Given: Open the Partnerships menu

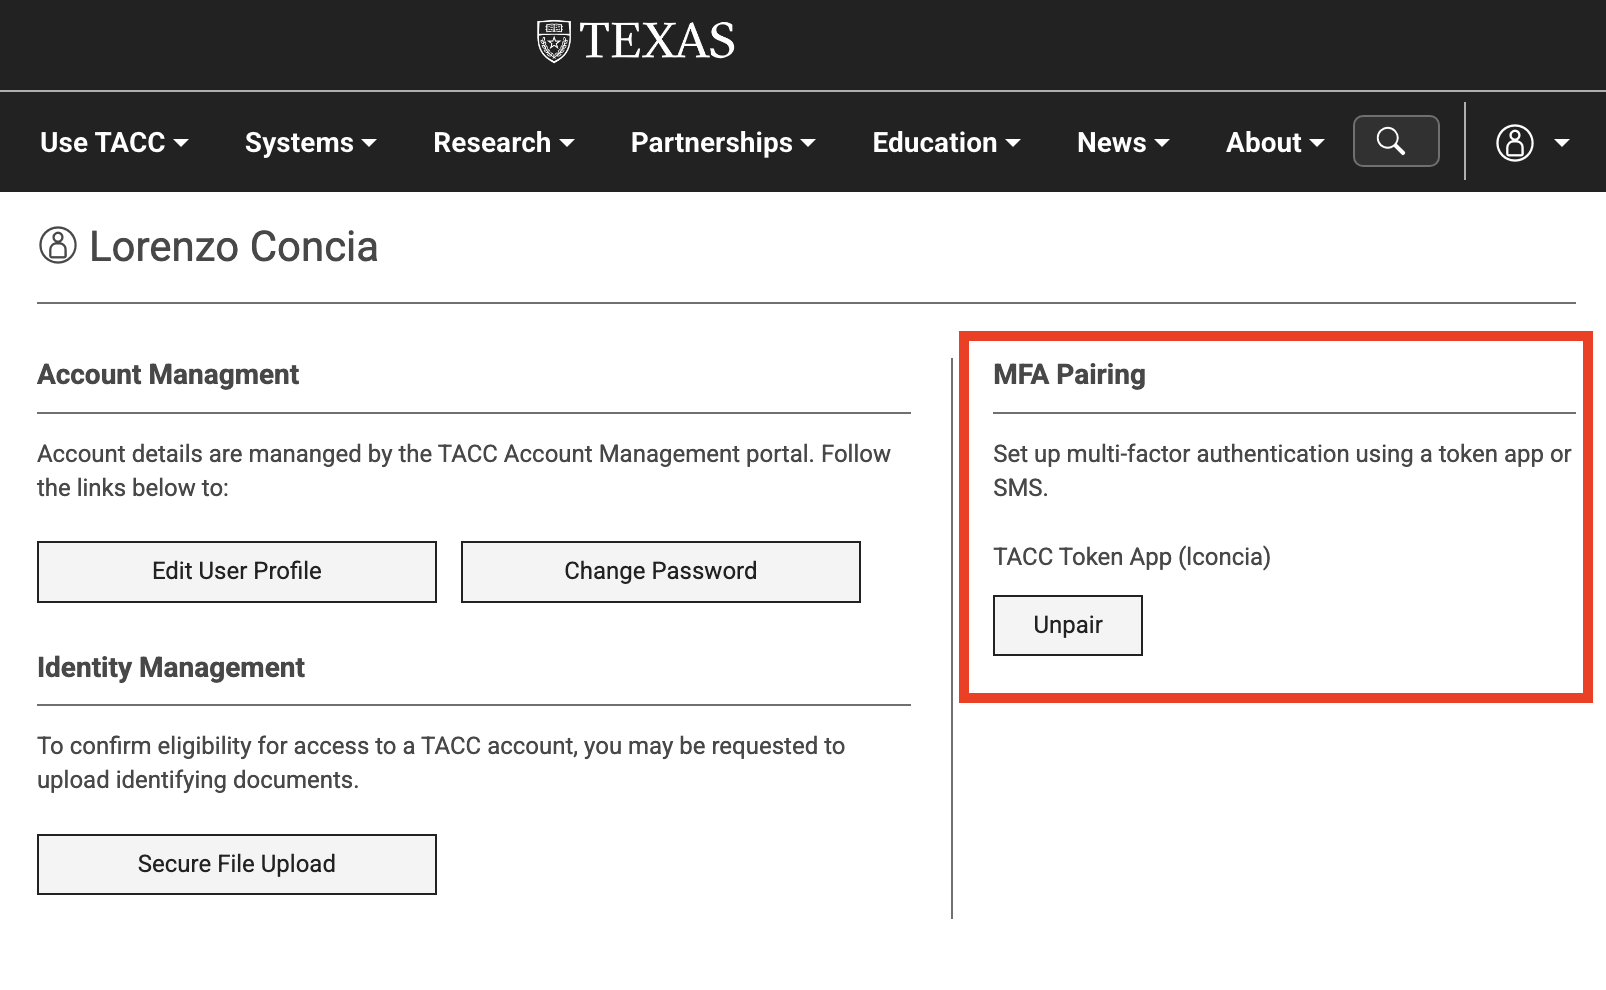Looking at the screenshot, I should pos(722,142).
